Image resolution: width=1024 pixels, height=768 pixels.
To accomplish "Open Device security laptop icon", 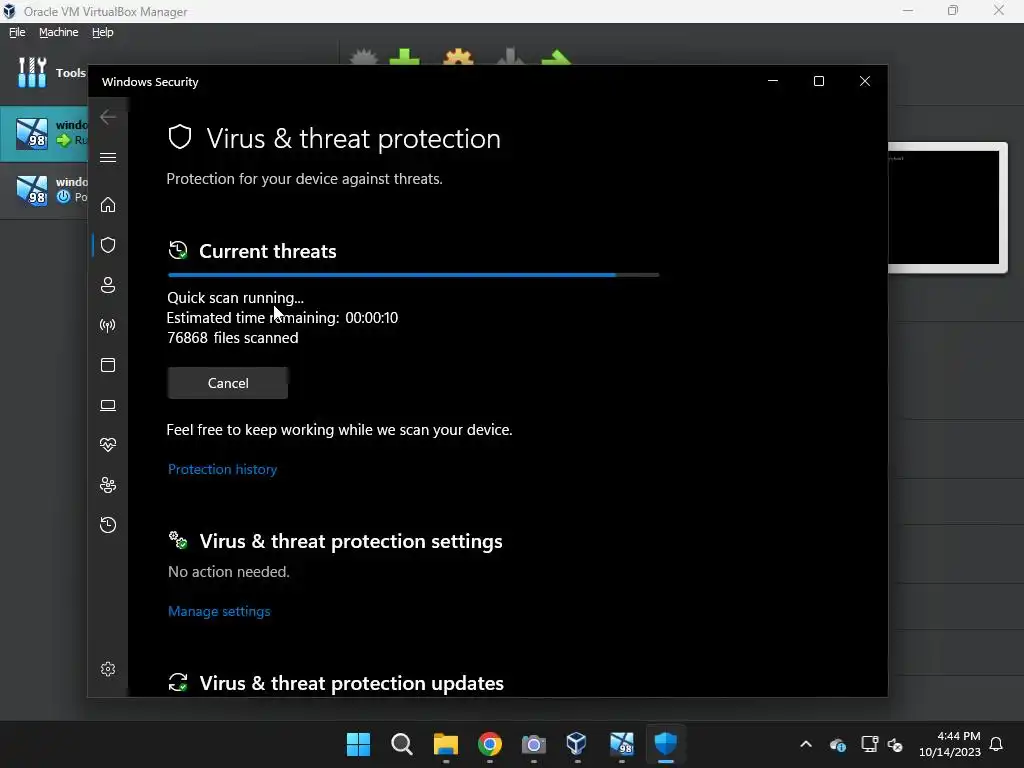I will click(x=108, y=406).
